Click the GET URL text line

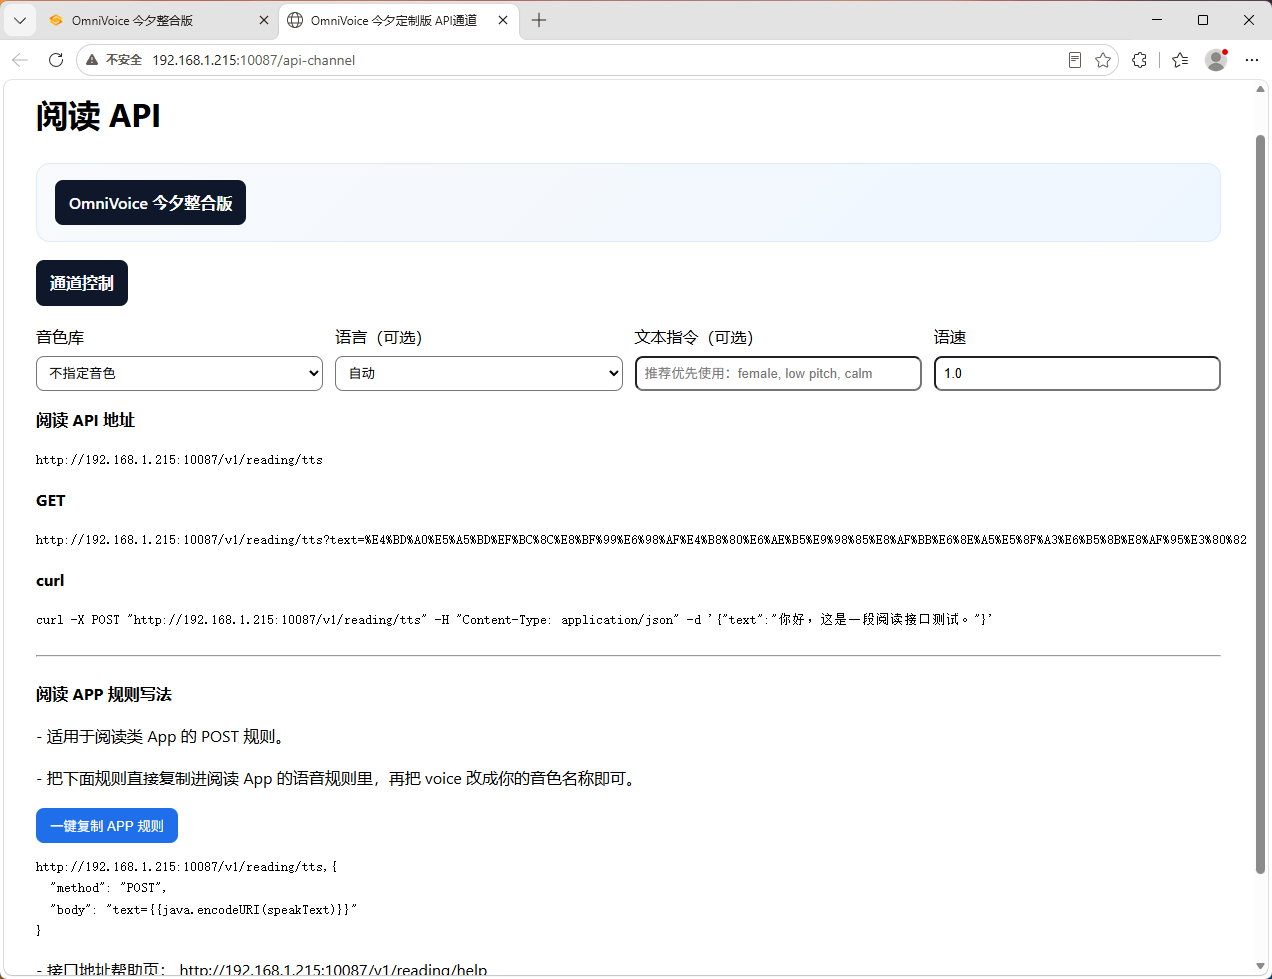641,540
